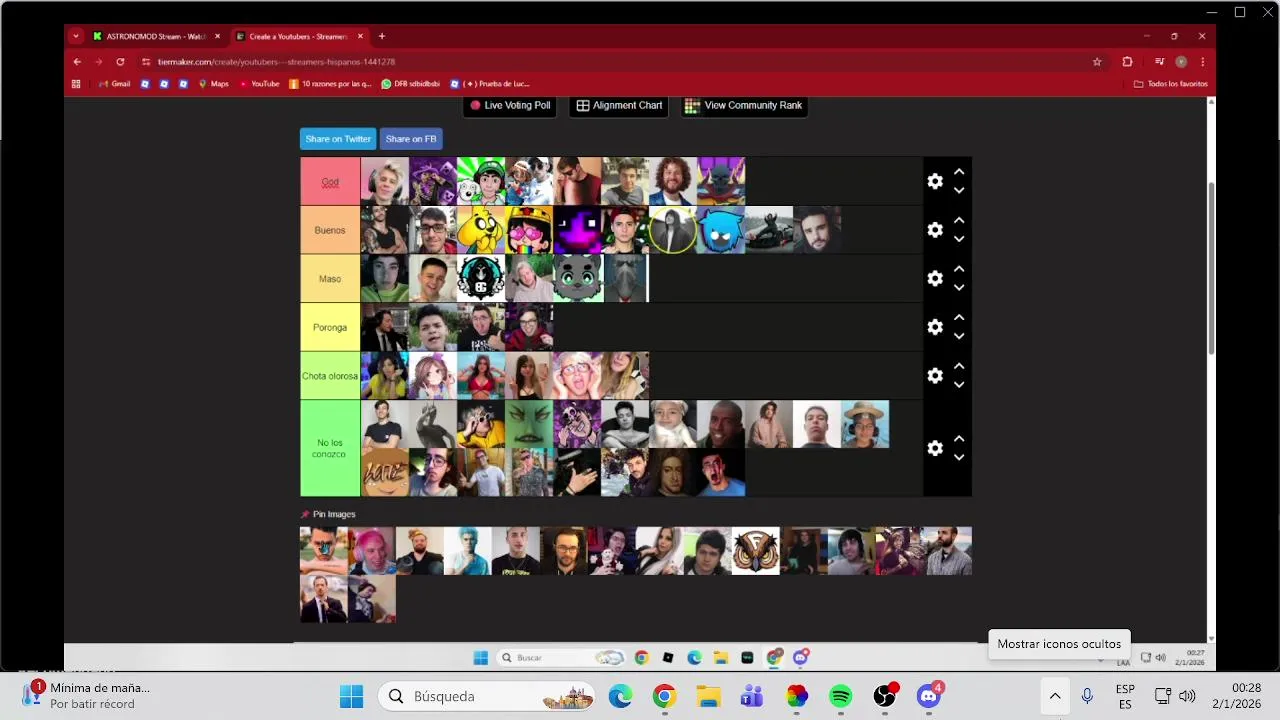Open Microsoft Teams from the taskbar

[752, 696]
